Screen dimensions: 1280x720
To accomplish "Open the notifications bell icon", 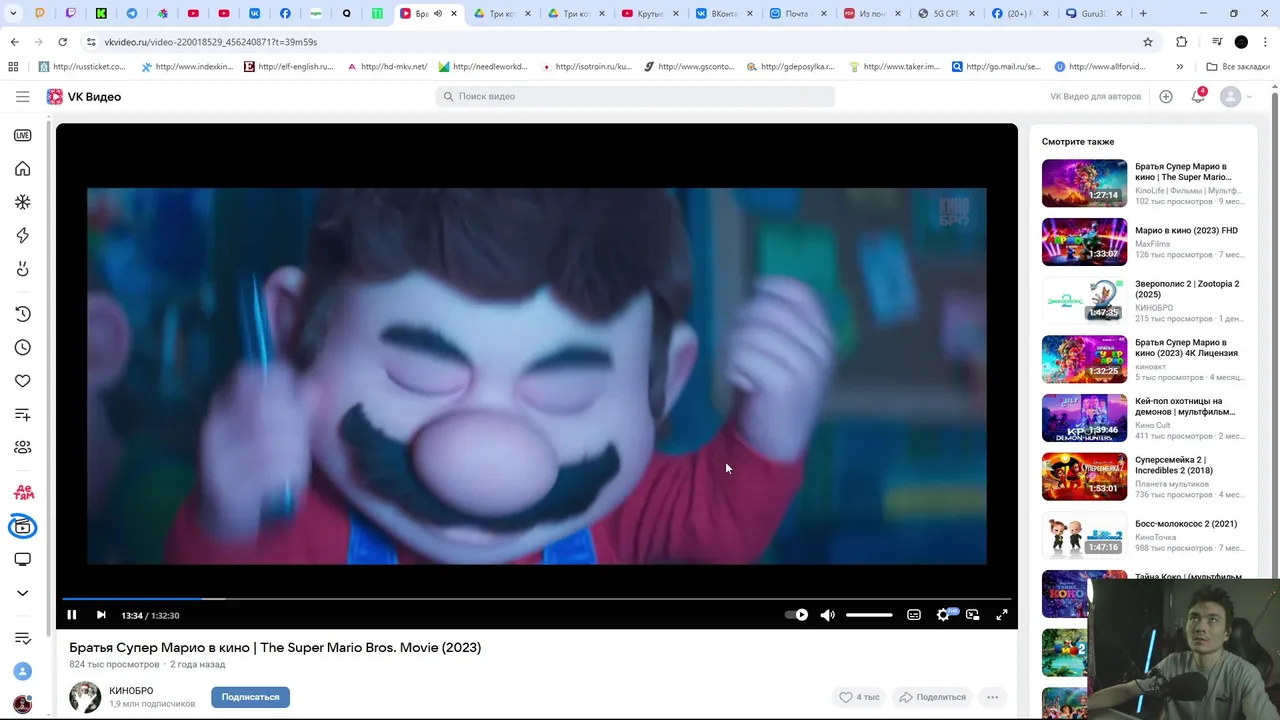I will click(1198, 96).
